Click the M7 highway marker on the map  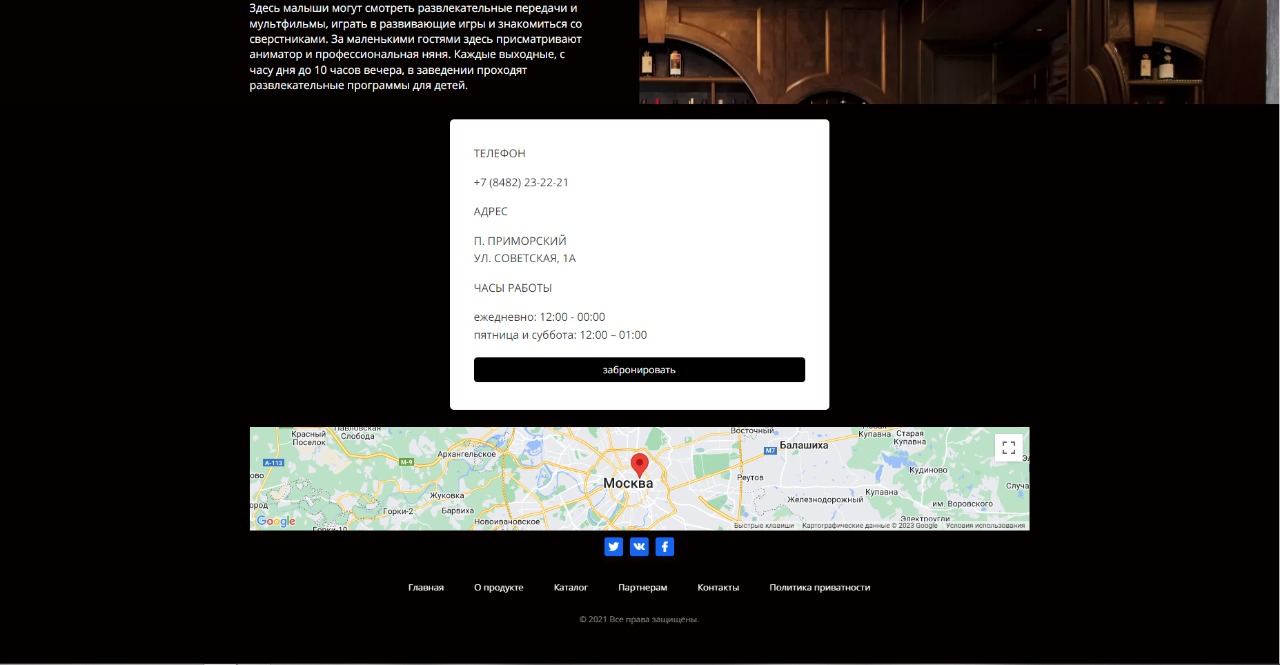coord(770,451)
